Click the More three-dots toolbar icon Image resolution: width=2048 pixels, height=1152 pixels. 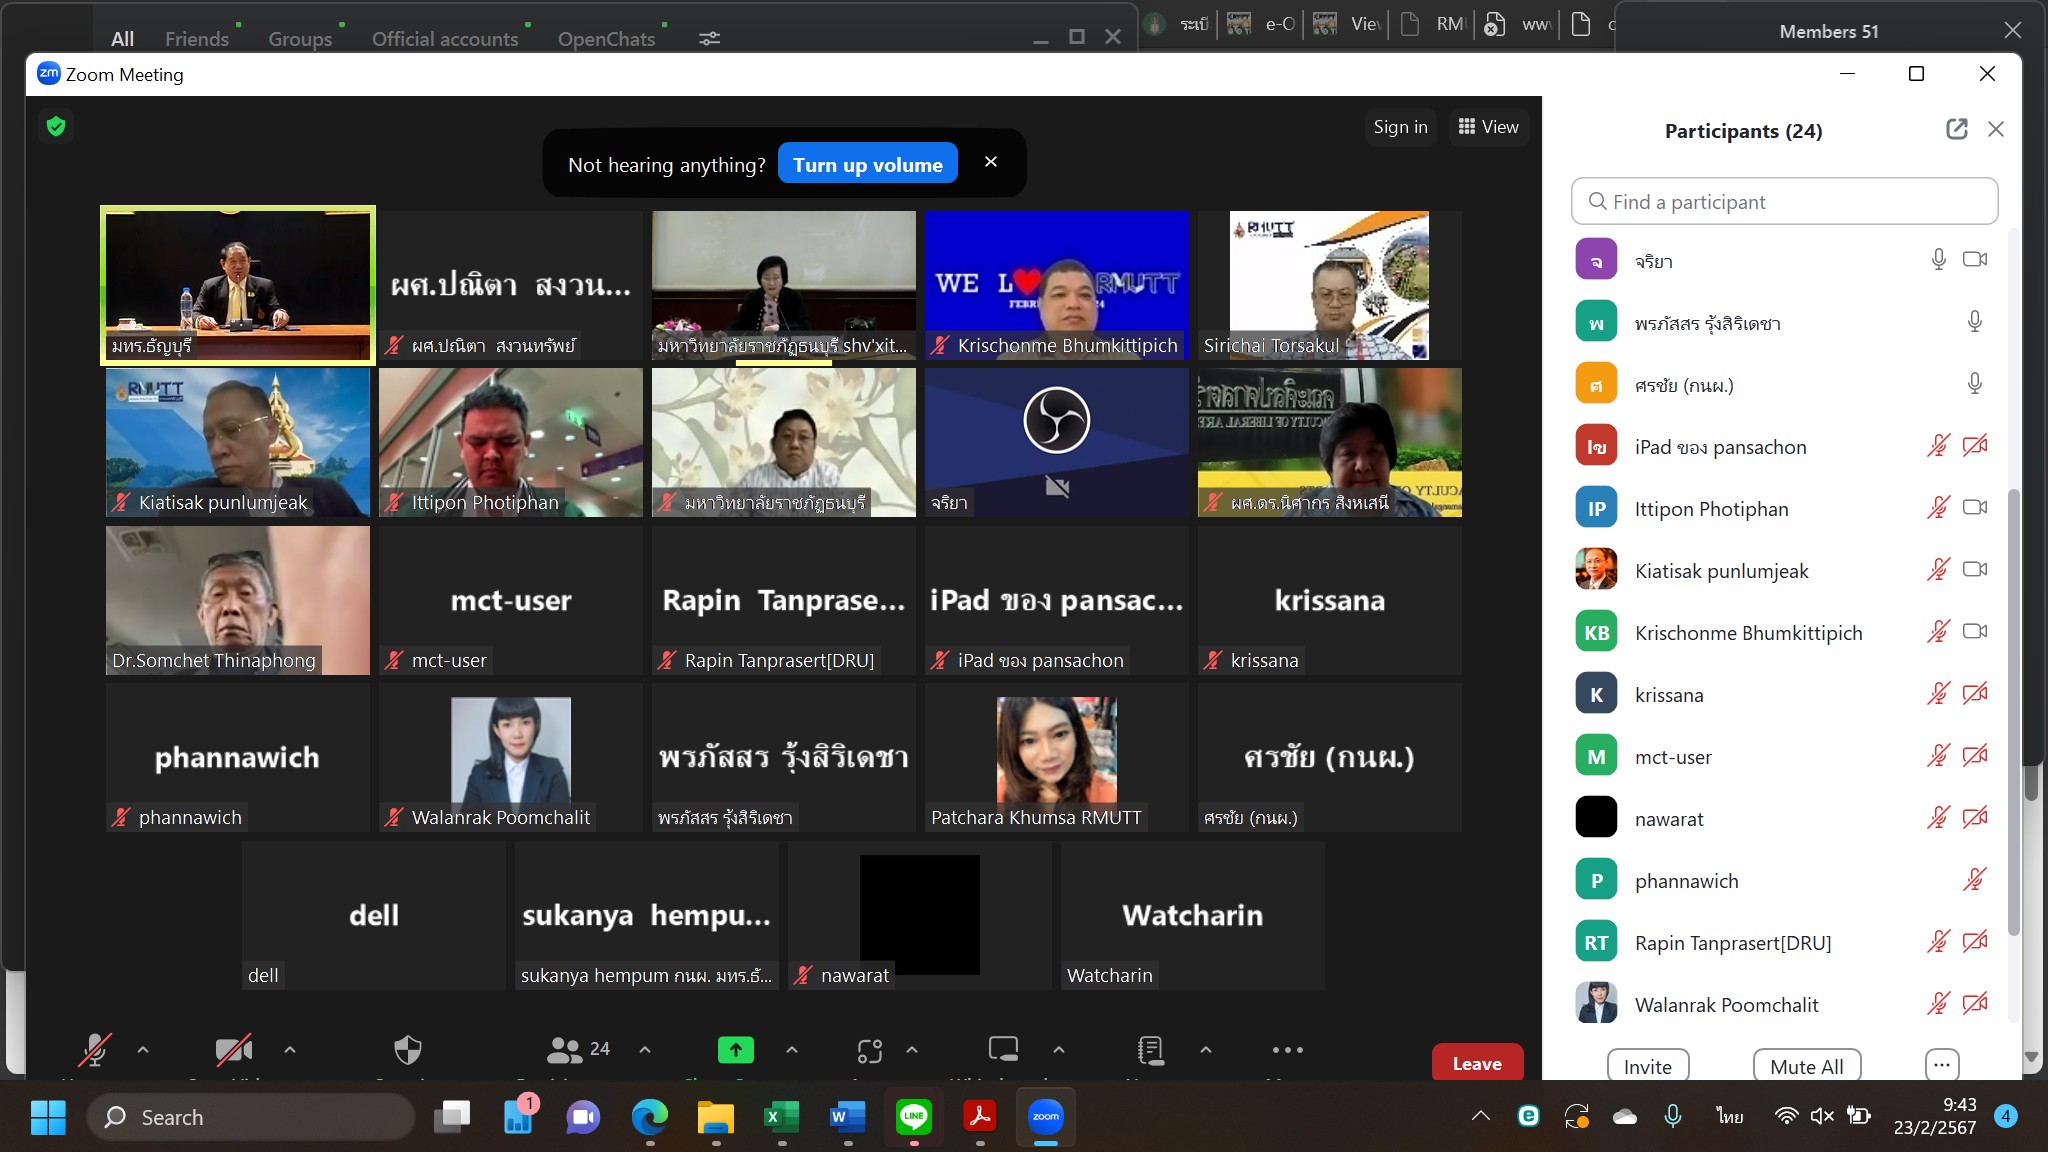tap(1287, 1050)
